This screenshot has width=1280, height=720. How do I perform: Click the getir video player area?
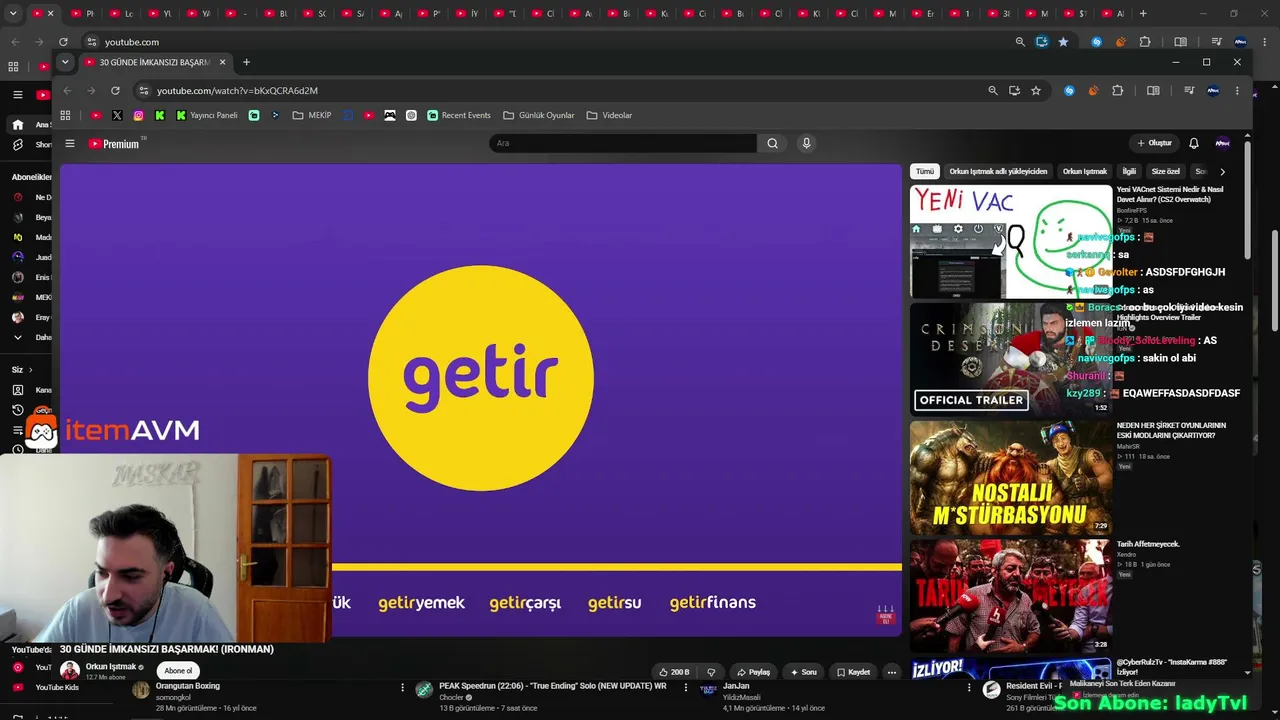481,400
